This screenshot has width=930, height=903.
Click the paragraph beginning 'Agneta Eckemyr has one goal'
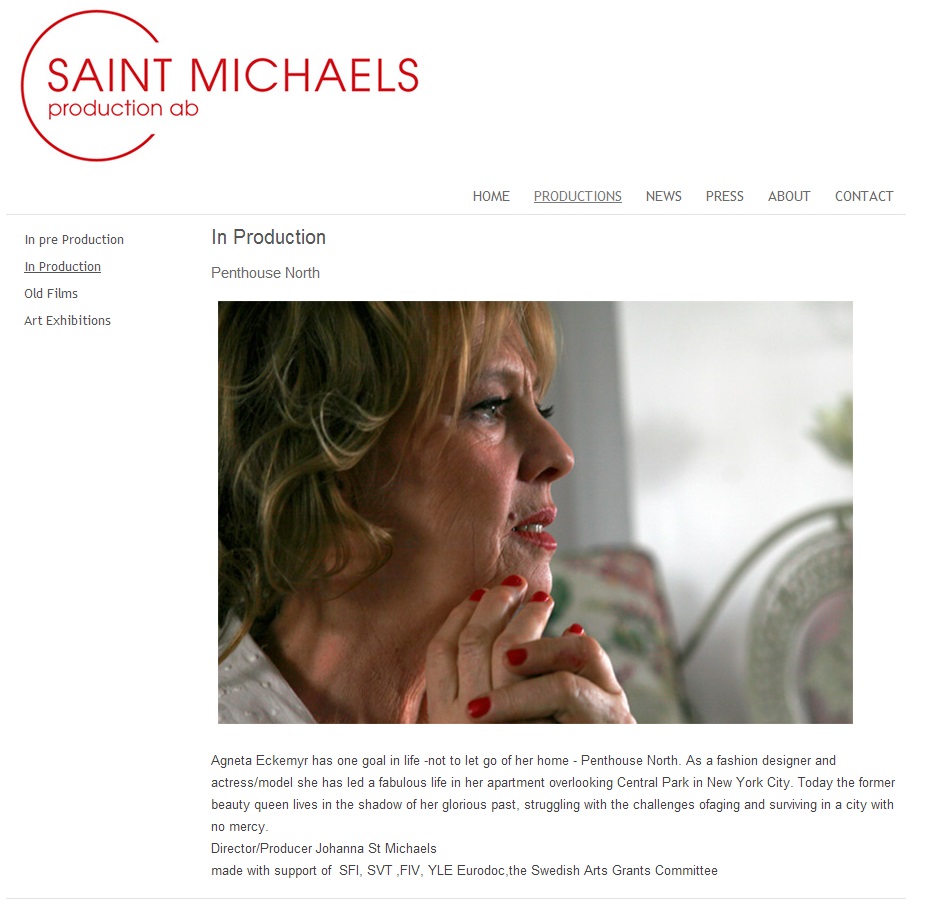pos(553,793)
